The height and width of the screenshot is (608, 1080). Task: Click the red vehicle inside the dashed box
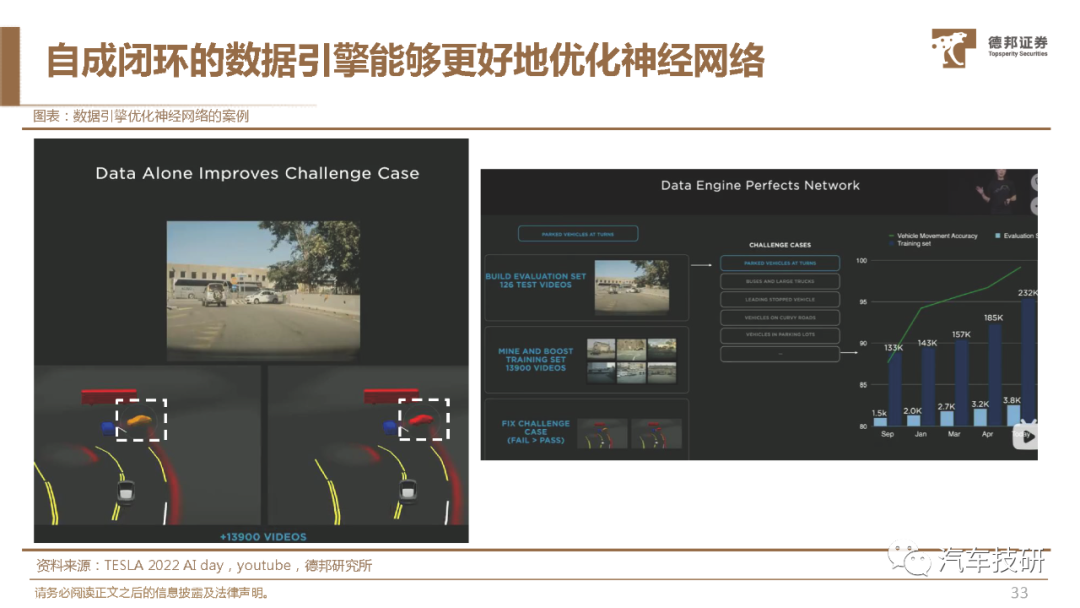tap(421, 419)
